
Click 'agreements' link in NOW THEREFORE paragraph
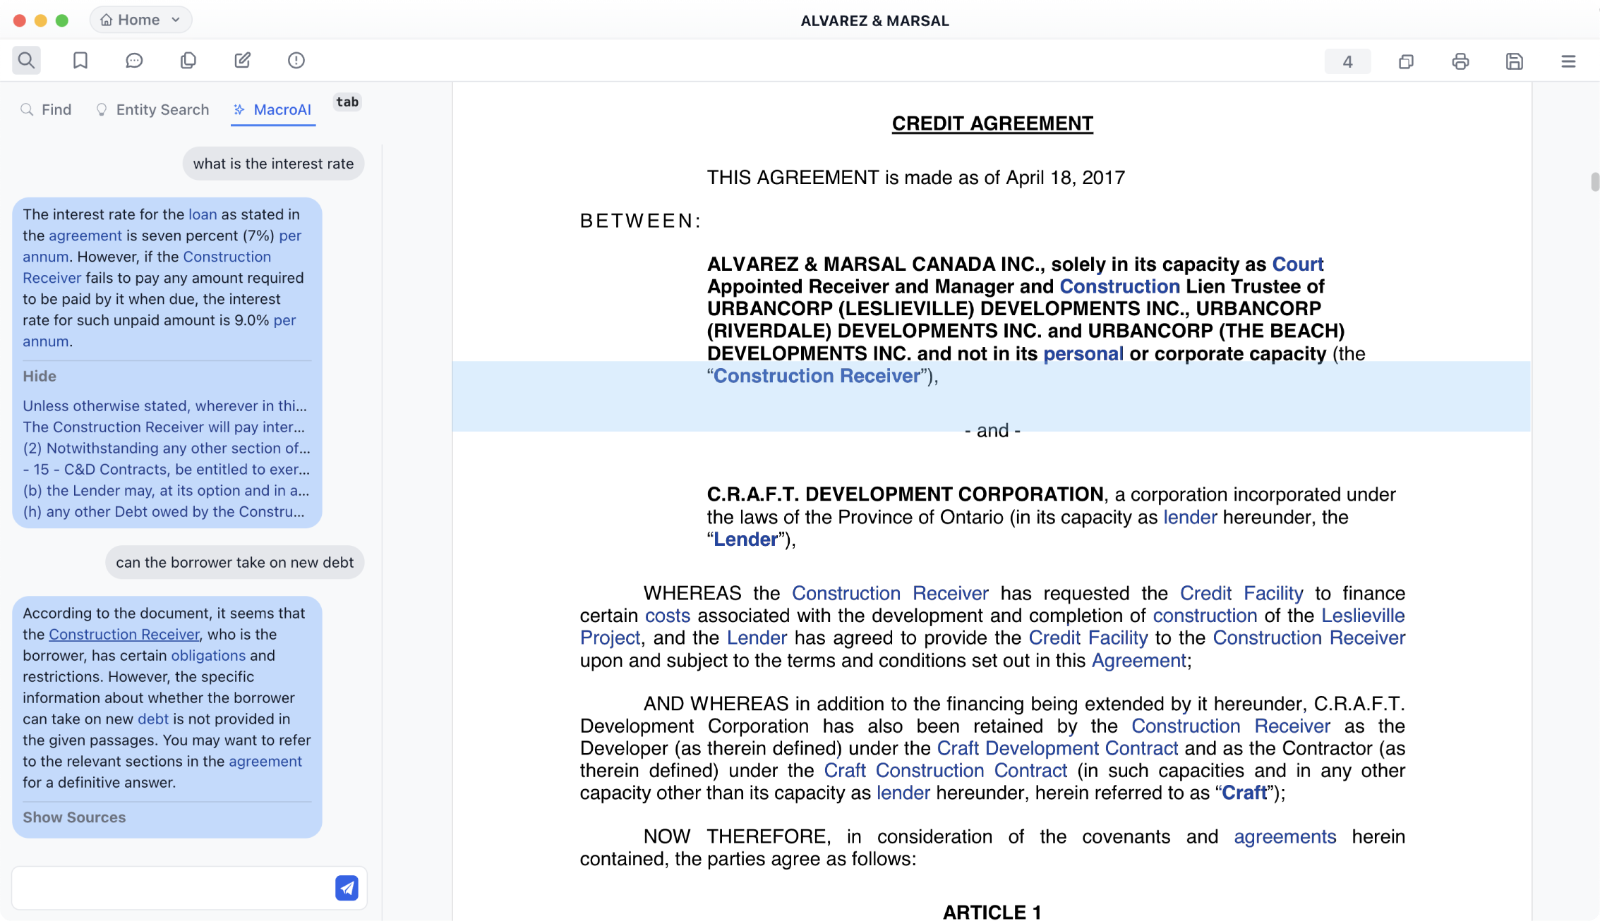[x=1285, y=836]
